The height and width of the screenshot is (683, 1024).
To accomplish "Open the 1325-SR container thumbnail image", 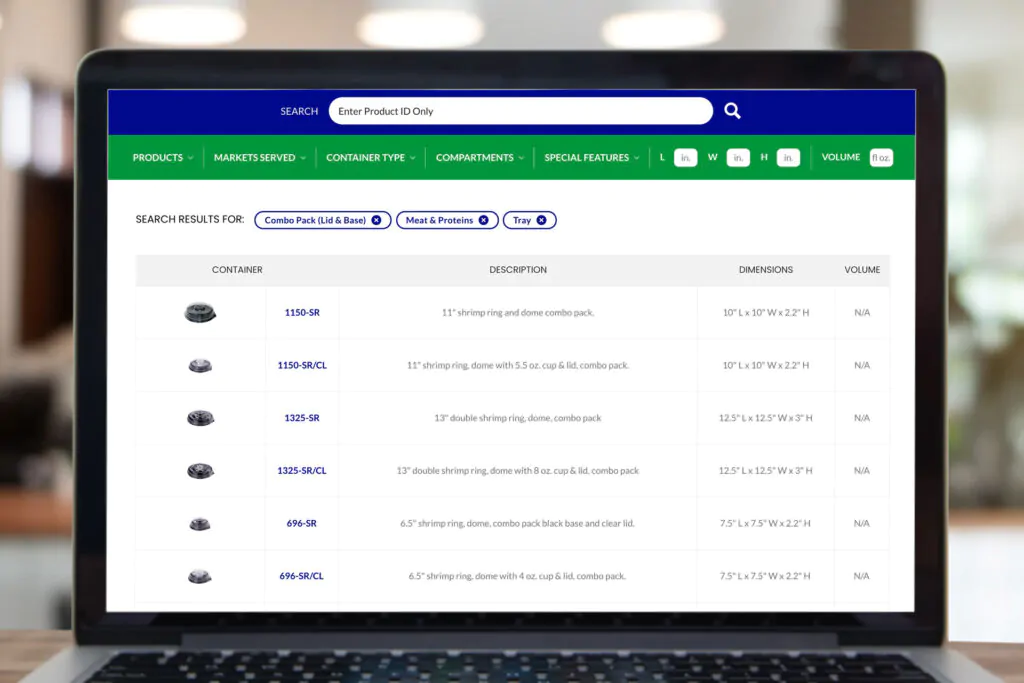I will coord(200,418).
